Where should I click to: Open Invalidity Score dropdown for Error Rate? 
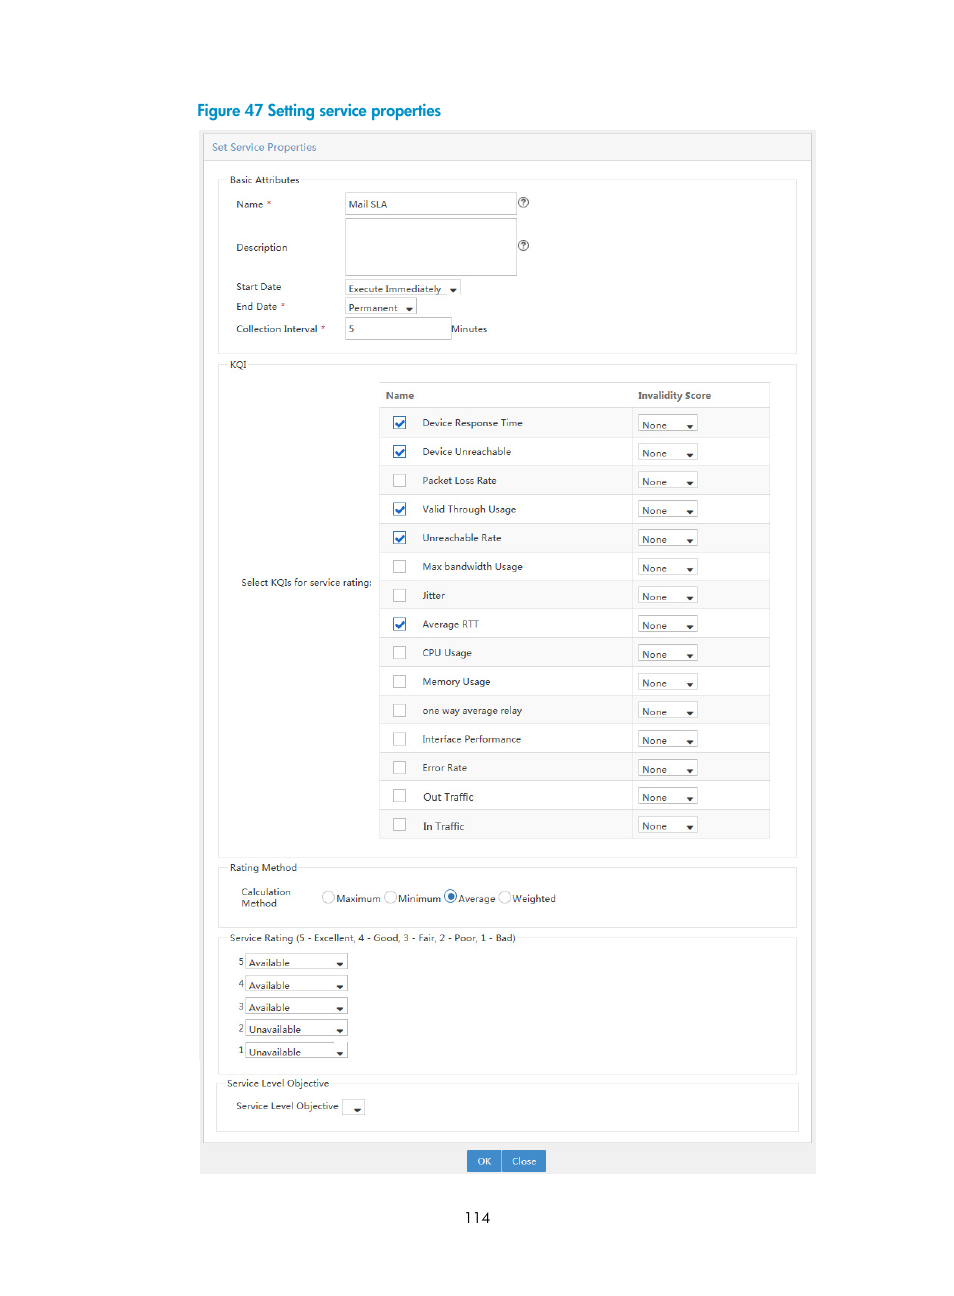click(668, 769)
